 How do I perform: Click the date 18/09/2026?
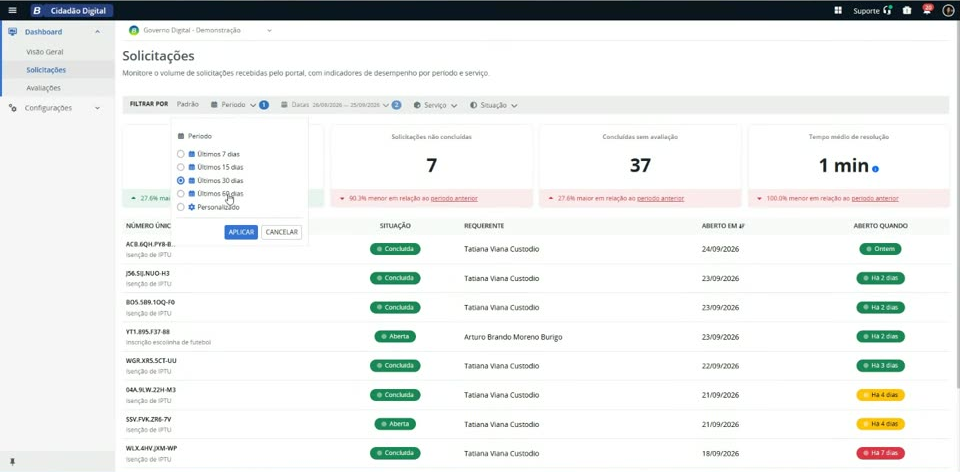click(x=720, y=453)
